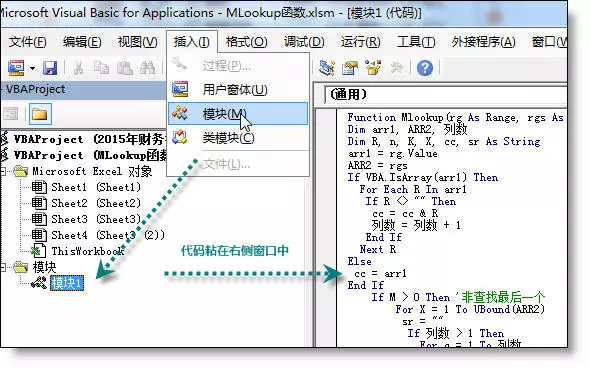Open the 视图(V) menu
The height and width of the screenshot is (369, 589).
coord(137,42)
